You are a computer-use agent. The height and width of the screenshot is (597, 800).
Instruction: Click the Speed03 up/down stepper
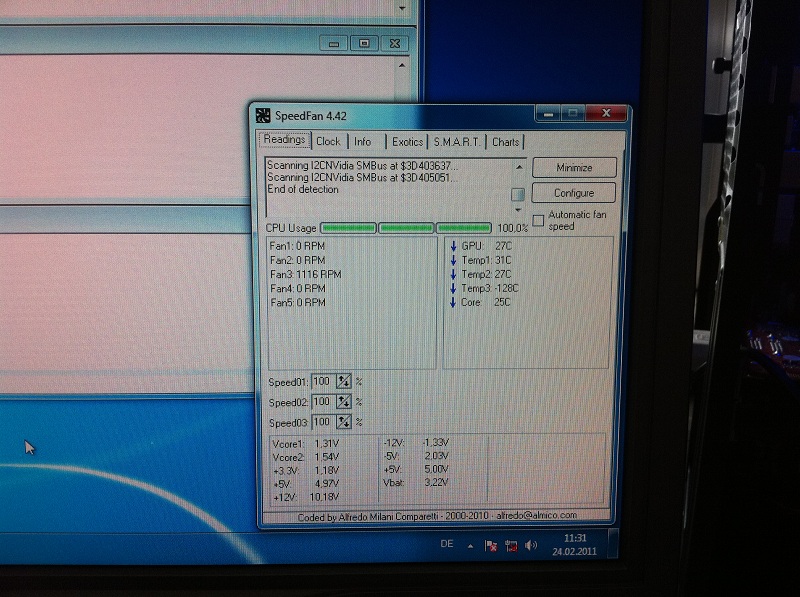(x=344, y=422)
